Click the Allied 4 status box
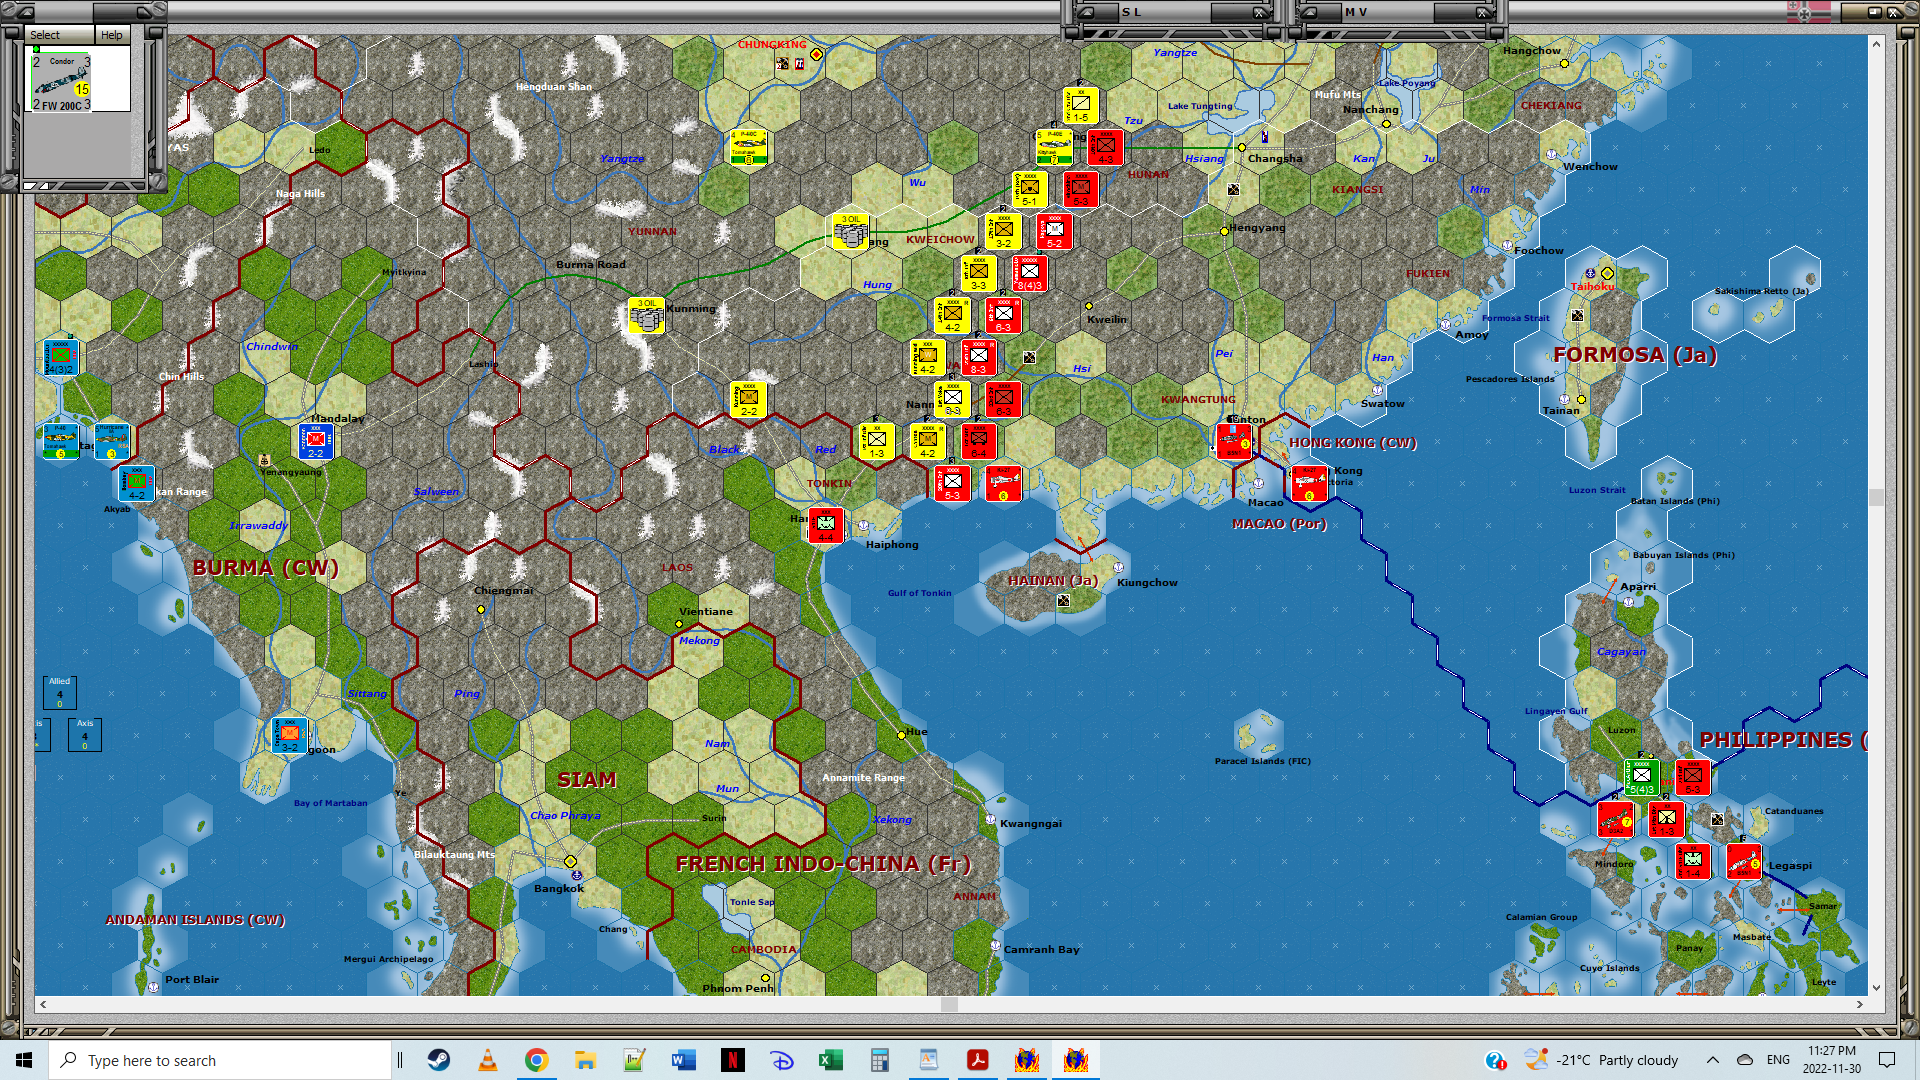This screenshot has height=1080, width=1920. coord(60,692)
